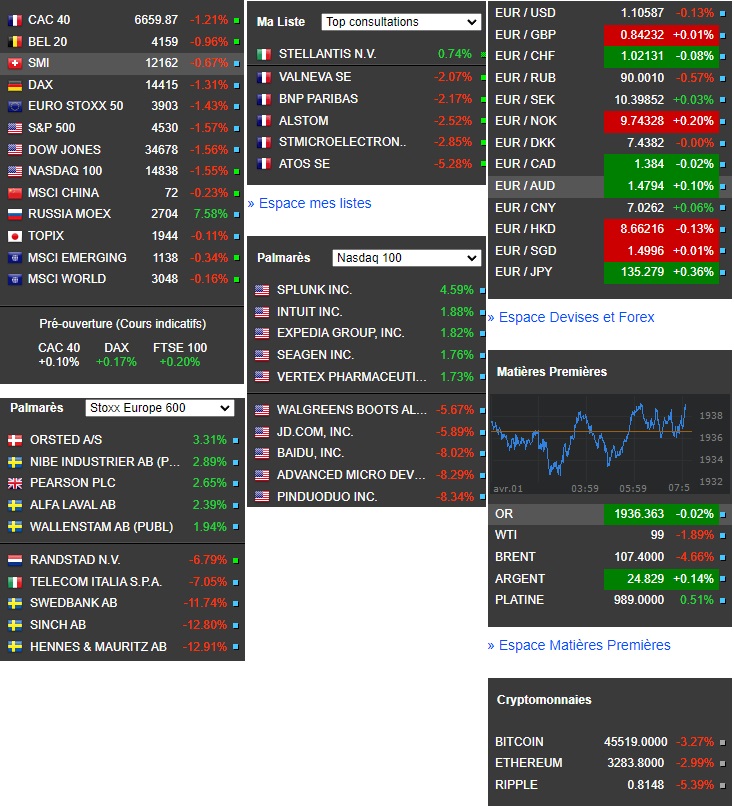Click the green square marker on the ATOS SE row
The width and height of the screenshot is (734, 806).
pyautogui.click(x=483, y=164)
